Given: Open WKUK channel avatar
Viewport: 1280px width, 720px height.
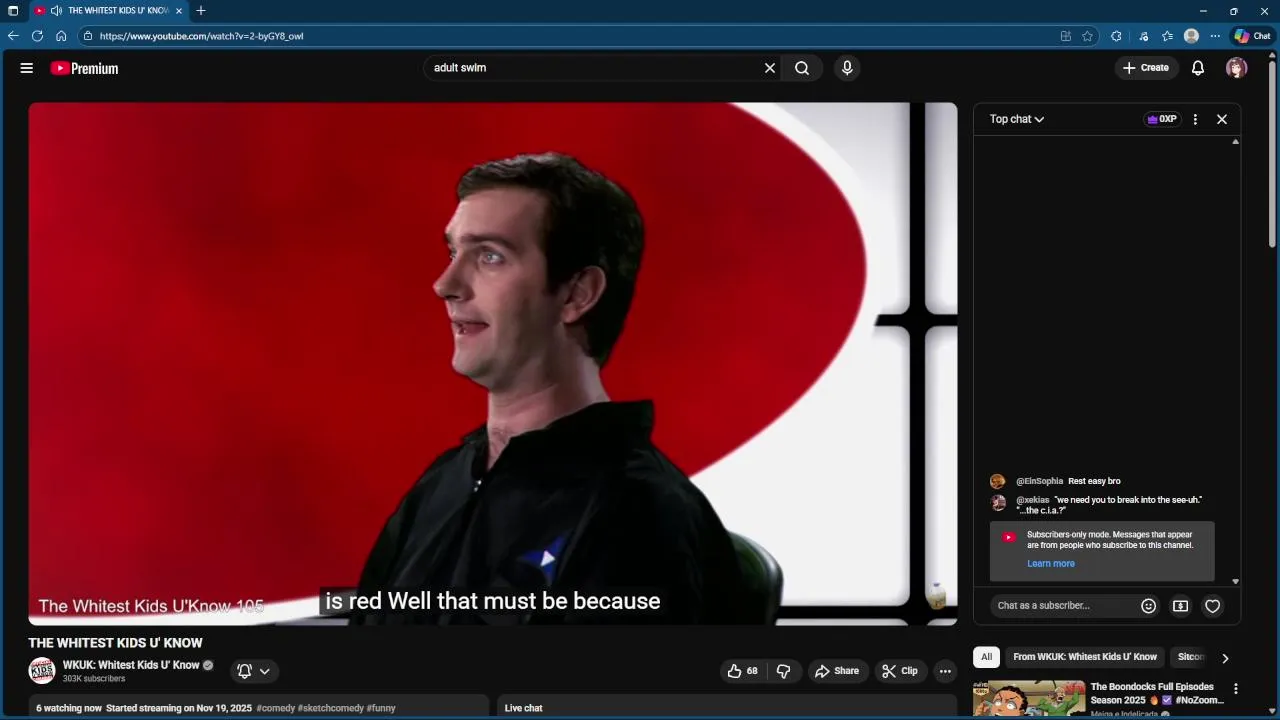Looking at the screenshot, I should (42, 671).
